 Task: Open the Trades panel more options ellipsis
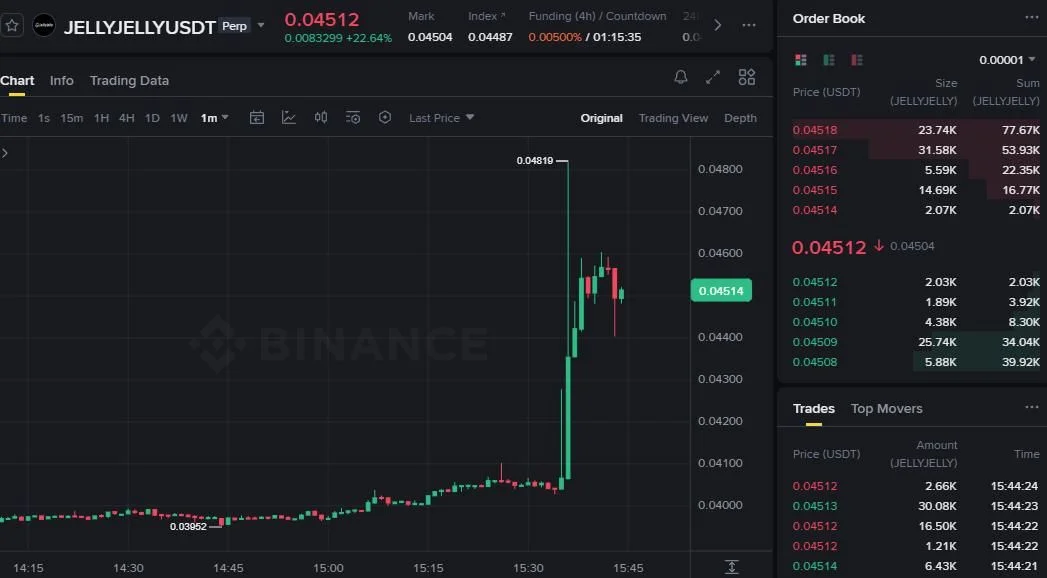(1032, 408)
